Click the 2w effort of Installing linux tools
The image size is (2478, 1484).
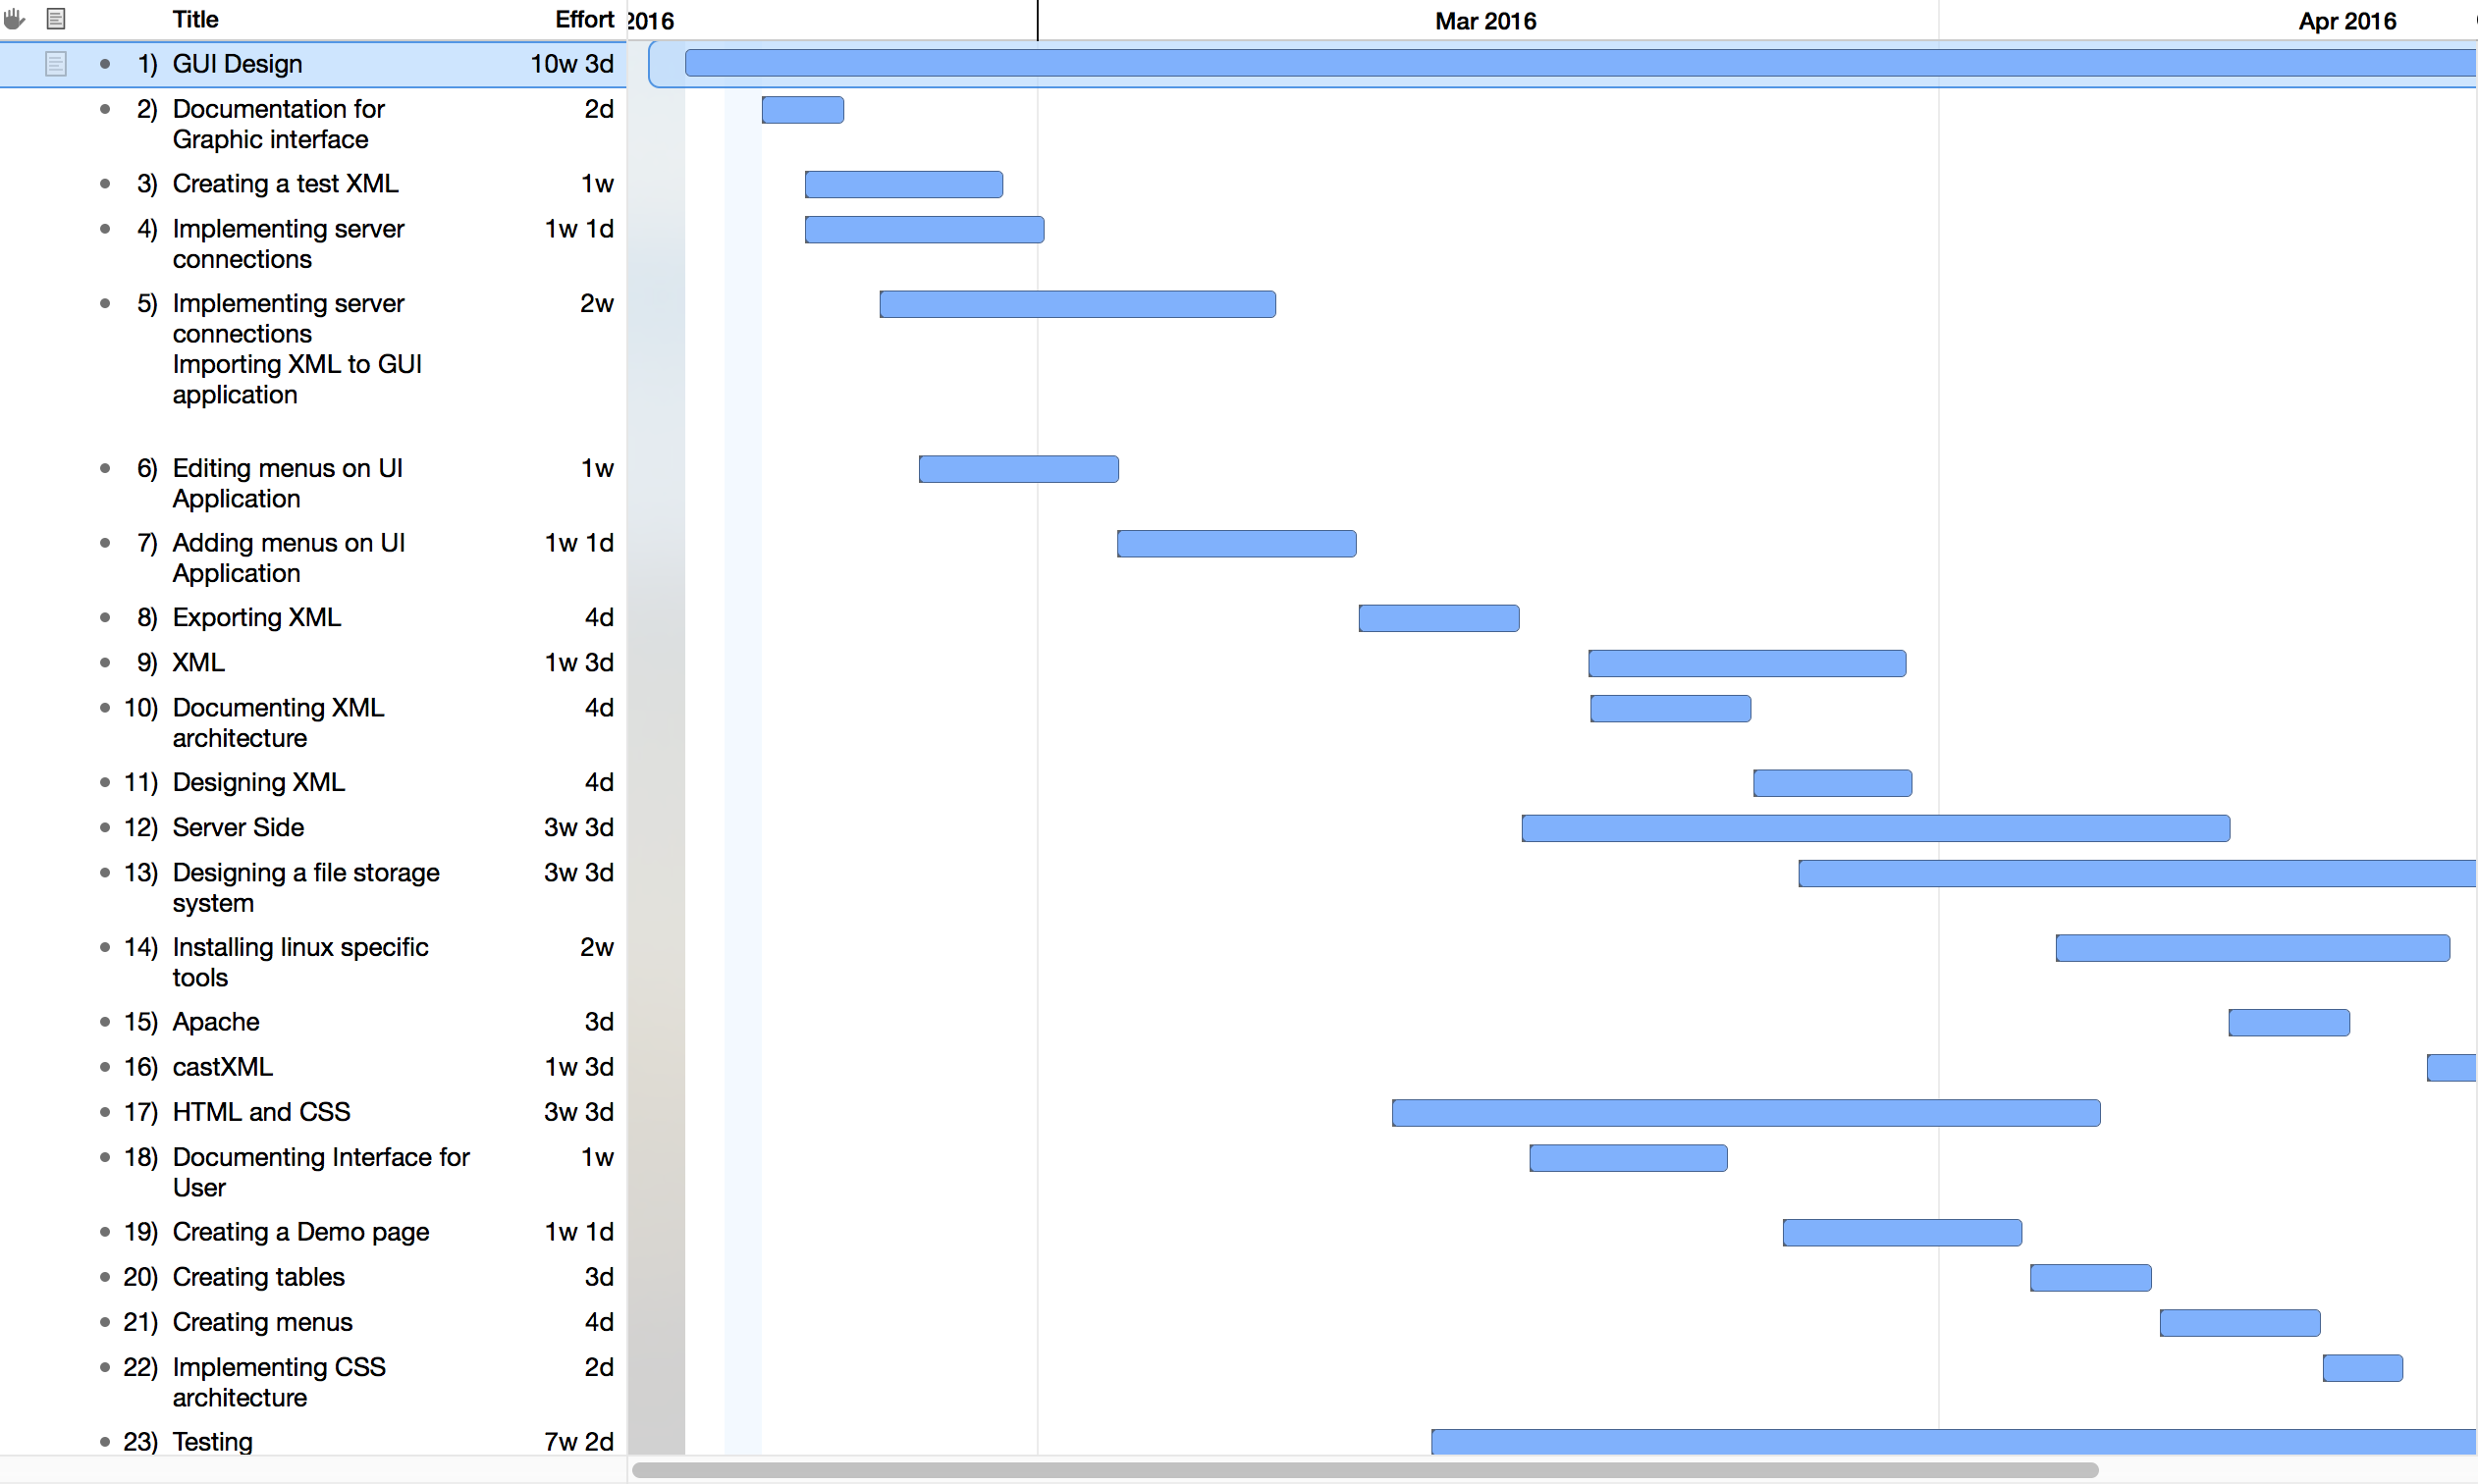pyautogui.click(x=596, y=947)
